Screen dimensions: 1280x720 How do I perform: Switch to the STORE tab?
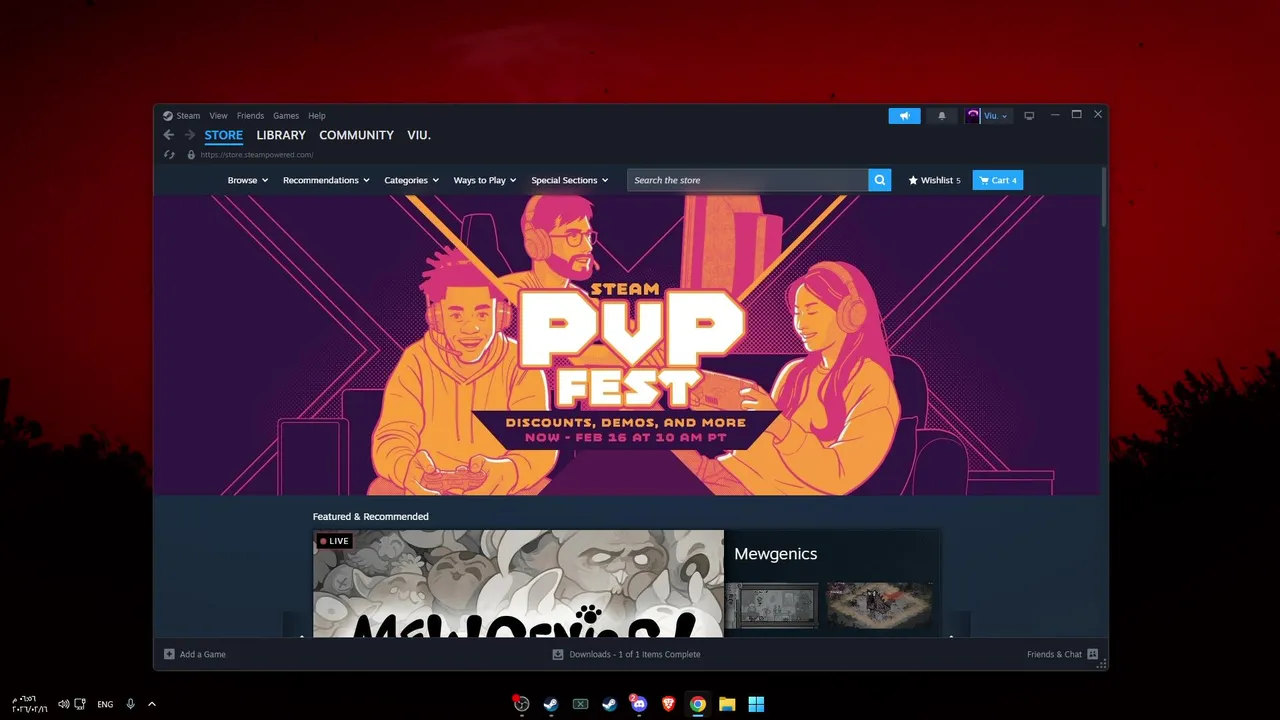pyautogui.click(x=224, y=135)
